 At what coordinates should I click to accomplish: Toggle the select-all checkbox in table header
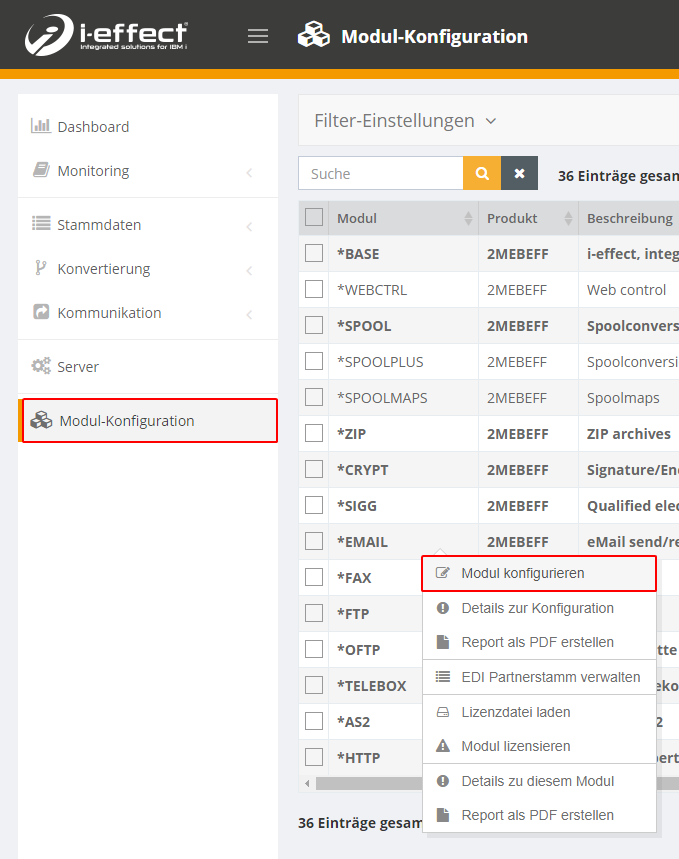[314, 217]
